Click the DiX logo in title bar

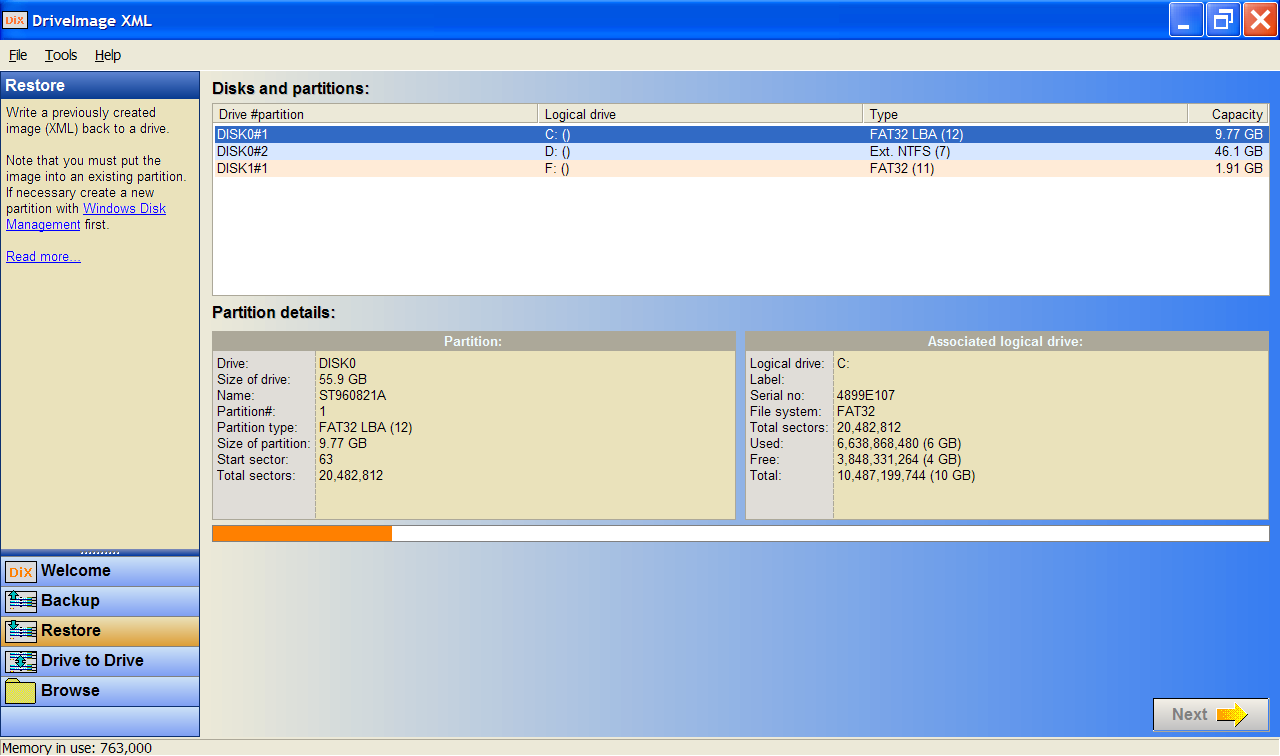click(15, 20)
